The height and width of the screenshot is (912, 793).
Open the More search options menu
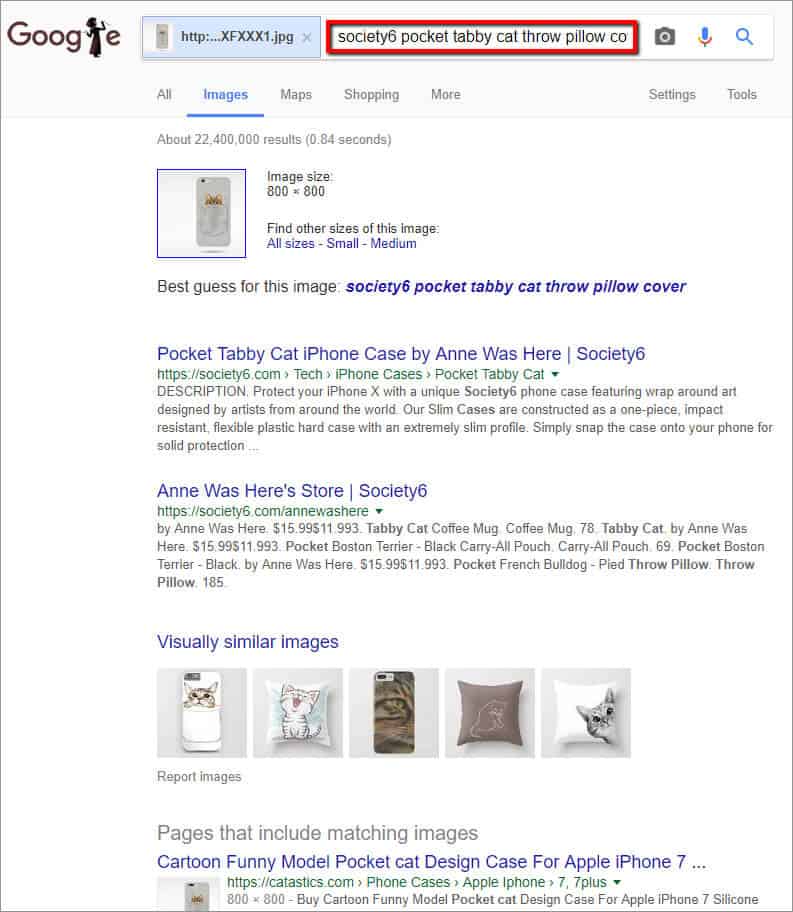pos(444,95)
